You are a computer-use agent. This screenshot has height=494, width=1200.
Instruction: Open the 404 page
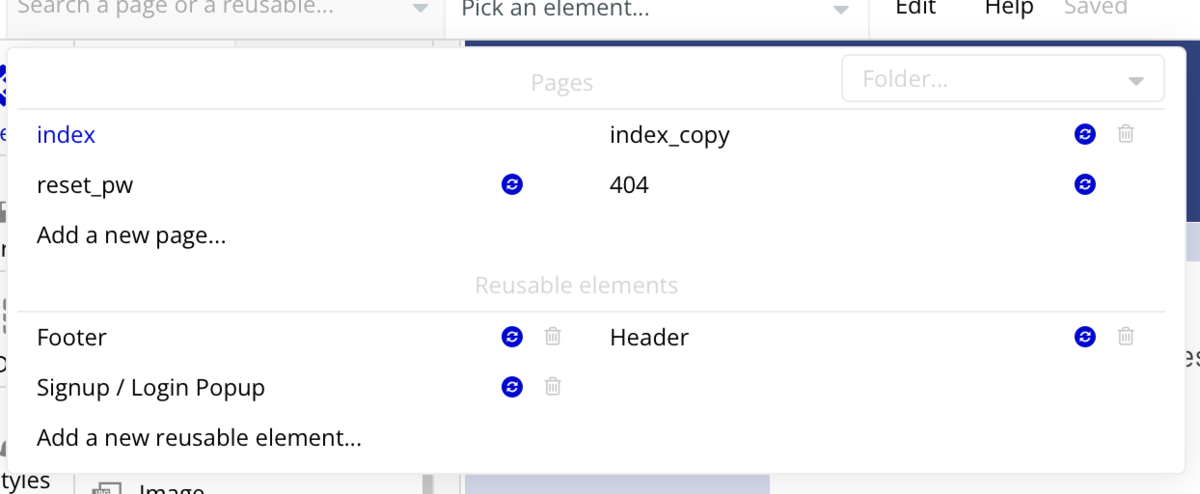(x=629, y=185)
